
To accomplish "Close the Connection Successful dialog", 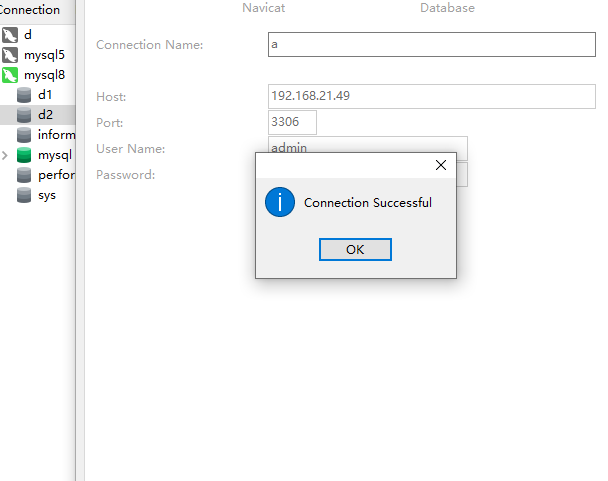I will tap(441, 165).
